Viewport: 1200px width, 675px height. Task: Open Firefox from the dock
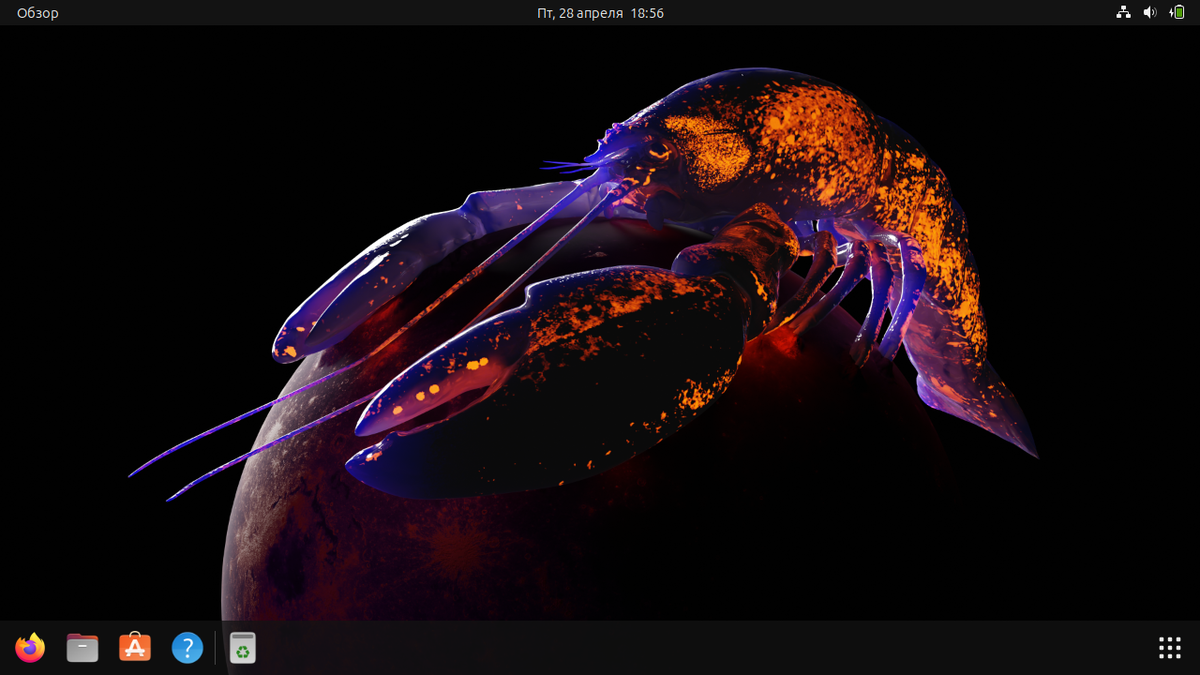point(30,648)
